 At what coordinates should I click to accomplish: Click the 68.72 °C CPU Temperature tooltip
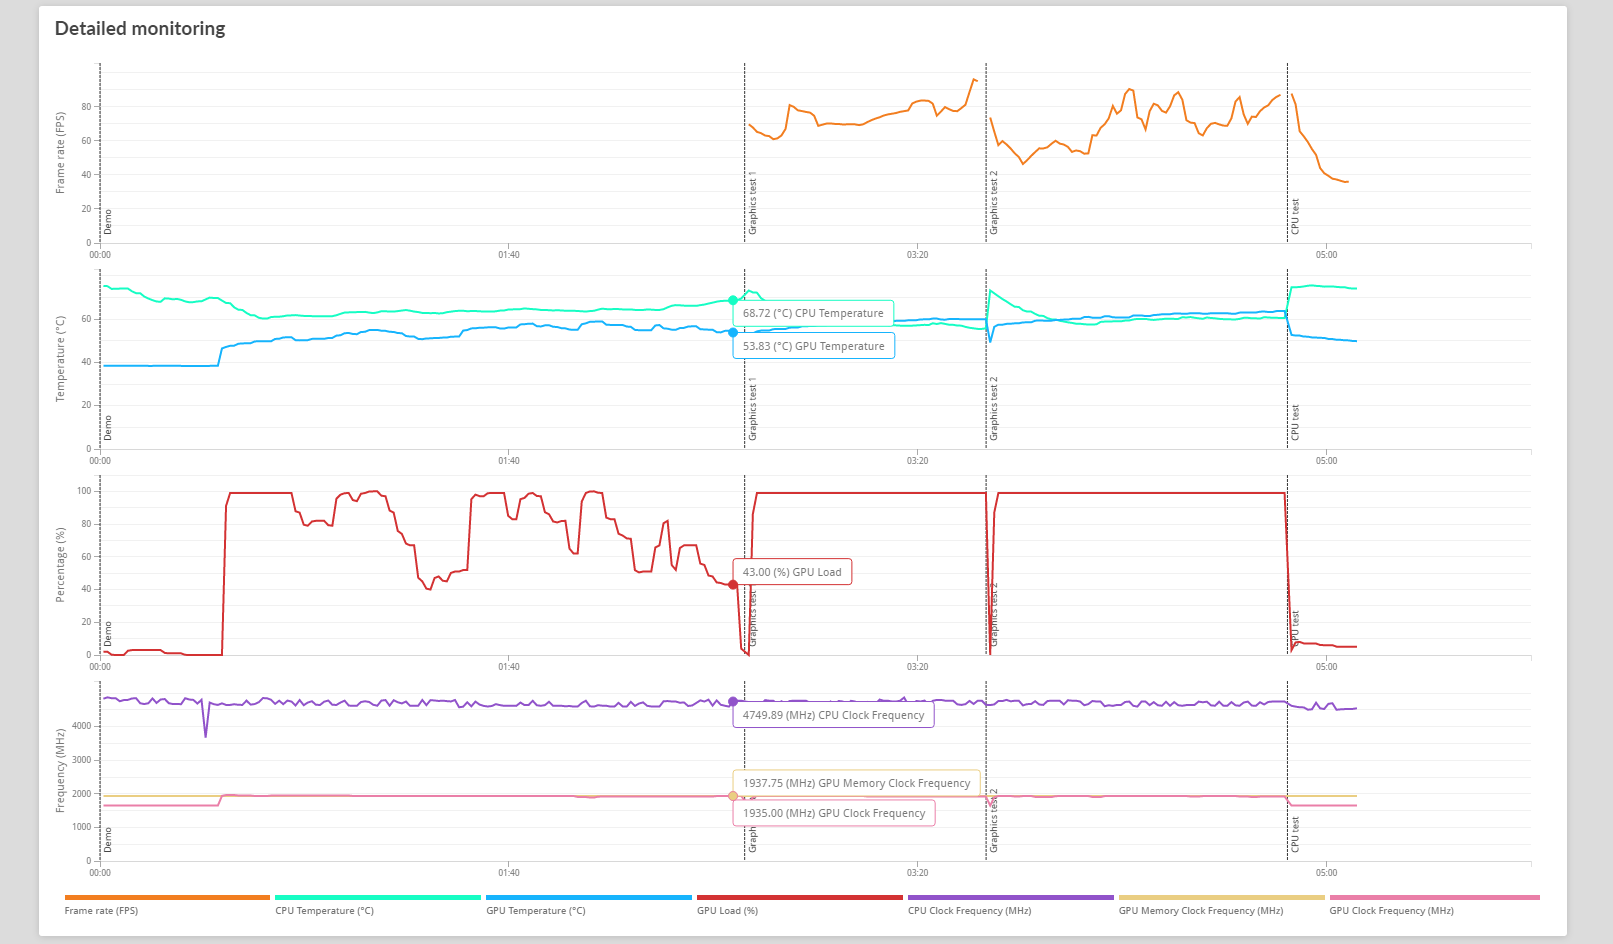click(x=813, y=313)
